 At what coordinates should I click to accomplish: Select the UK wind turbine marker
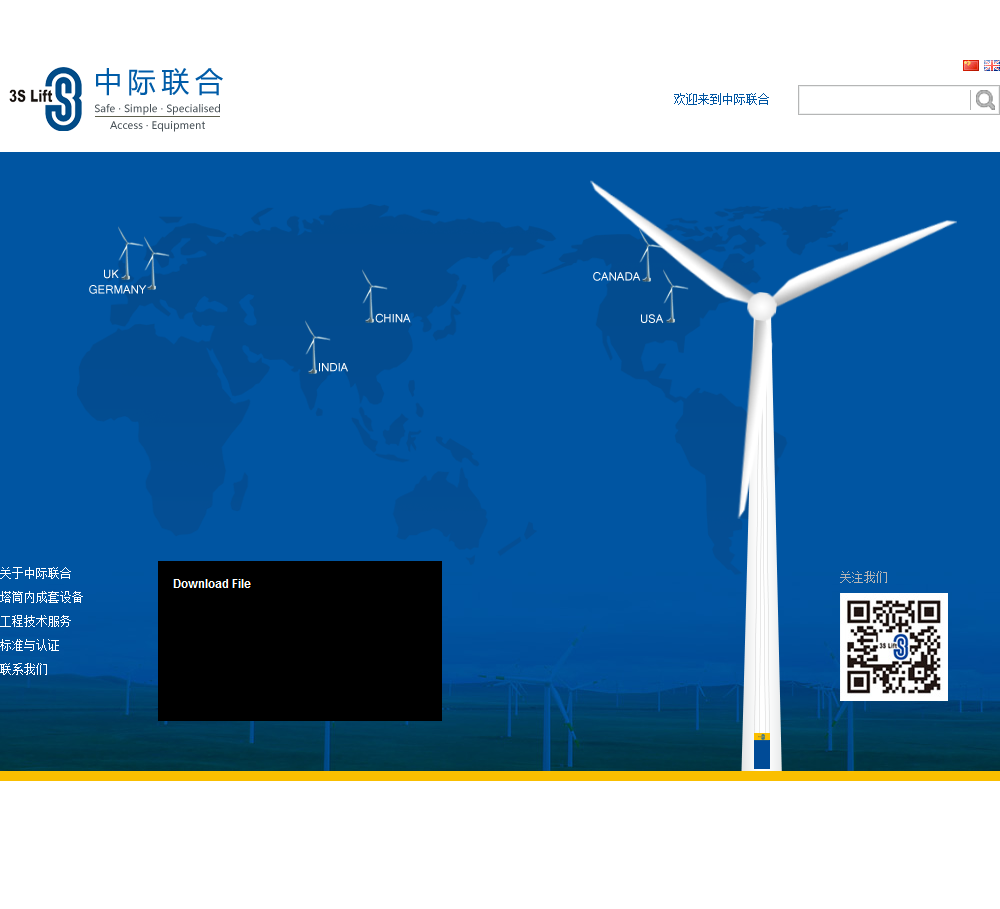(x=128, y=254)
